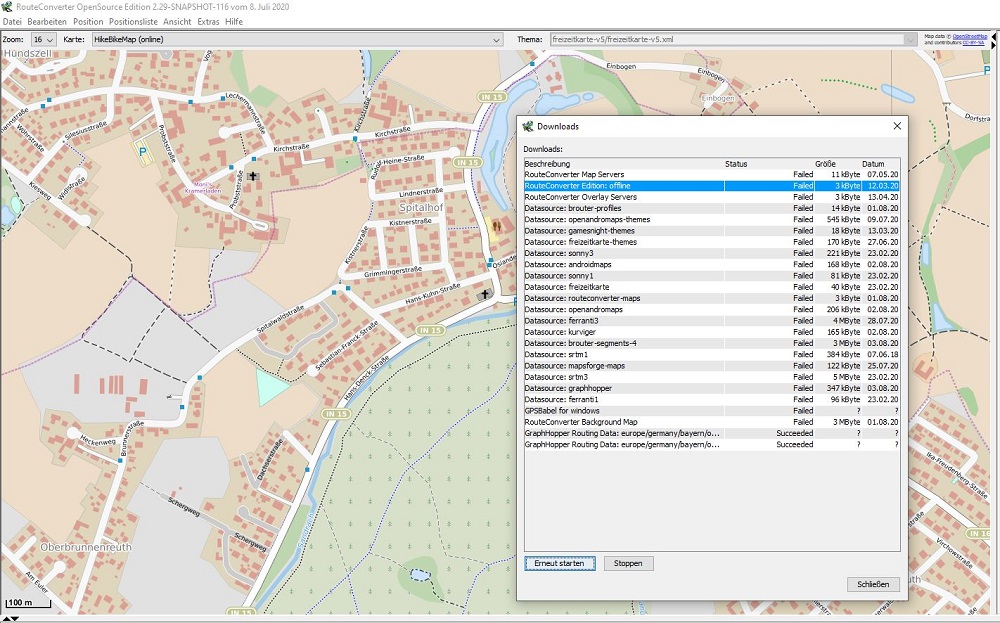Click the 100 m map scale bar
This screenshot has height=623, width=1000.
click(x=27, y=603)
